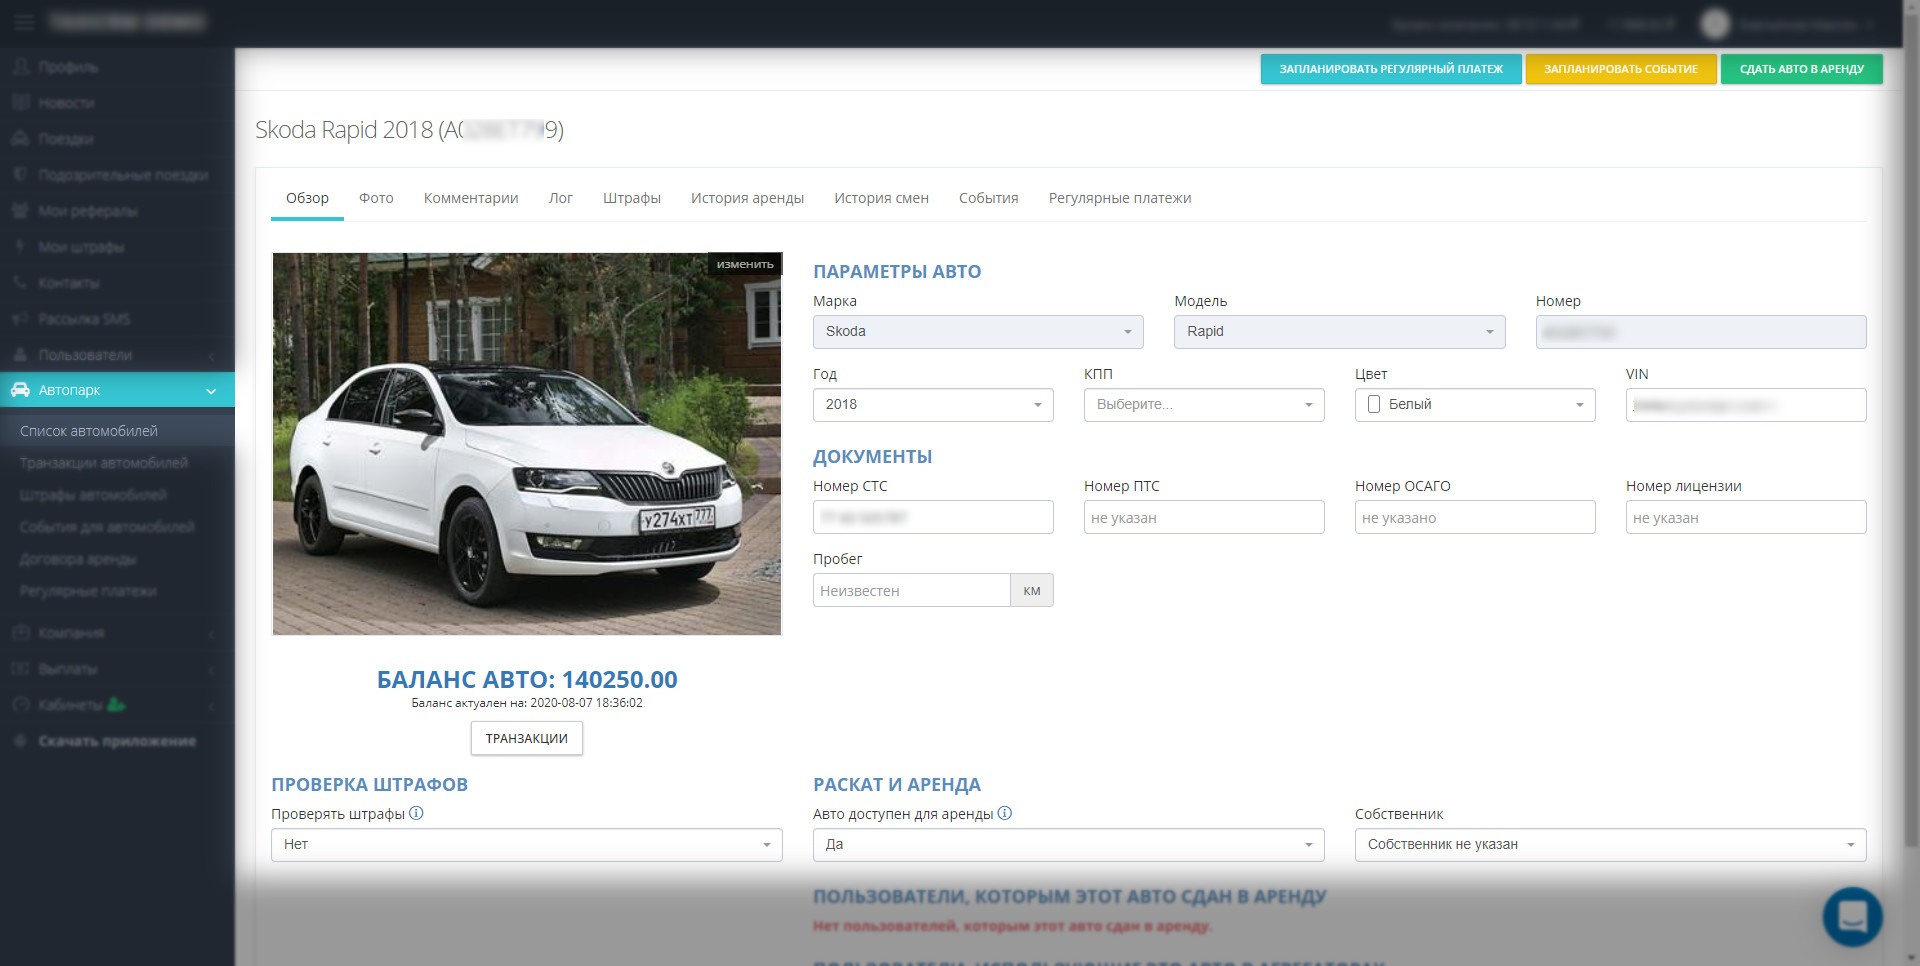Image resolution: width=1920 pixels, height=966 pixels.
Task: Switch to the История аренды tab
Action: coord(747,198)
